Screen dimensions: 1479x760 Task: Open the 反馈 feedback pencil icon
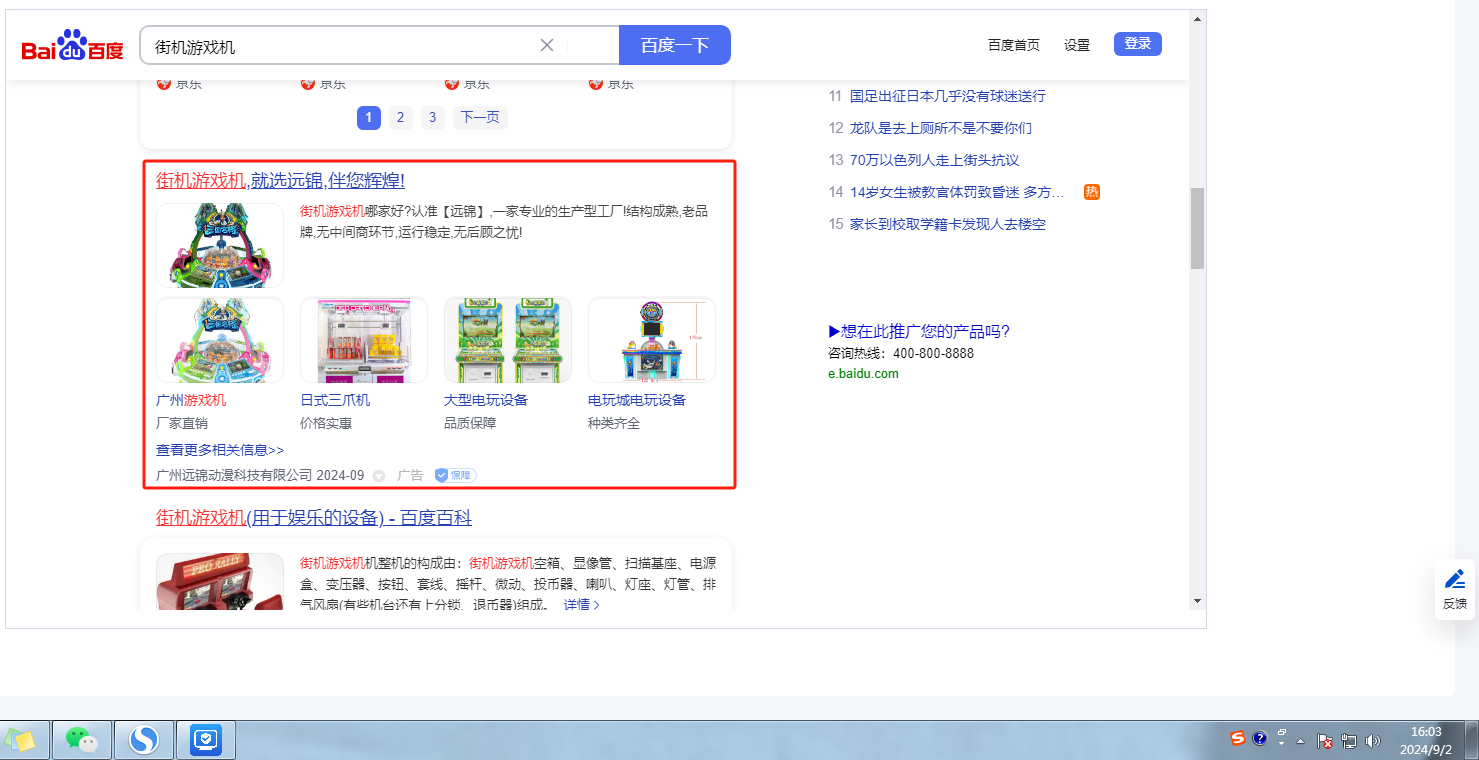coord(1455,589)
